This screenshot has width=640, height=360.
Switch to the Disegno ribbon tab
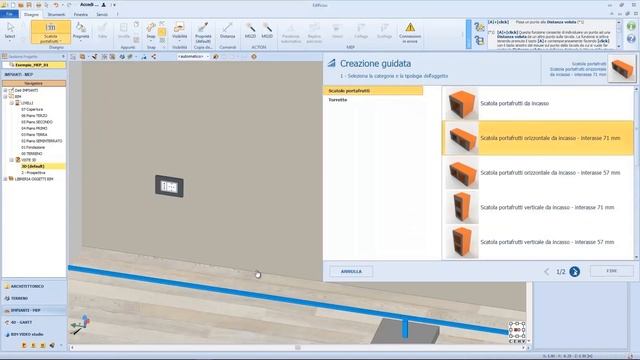pyautogui.click(x=31, y=14)
